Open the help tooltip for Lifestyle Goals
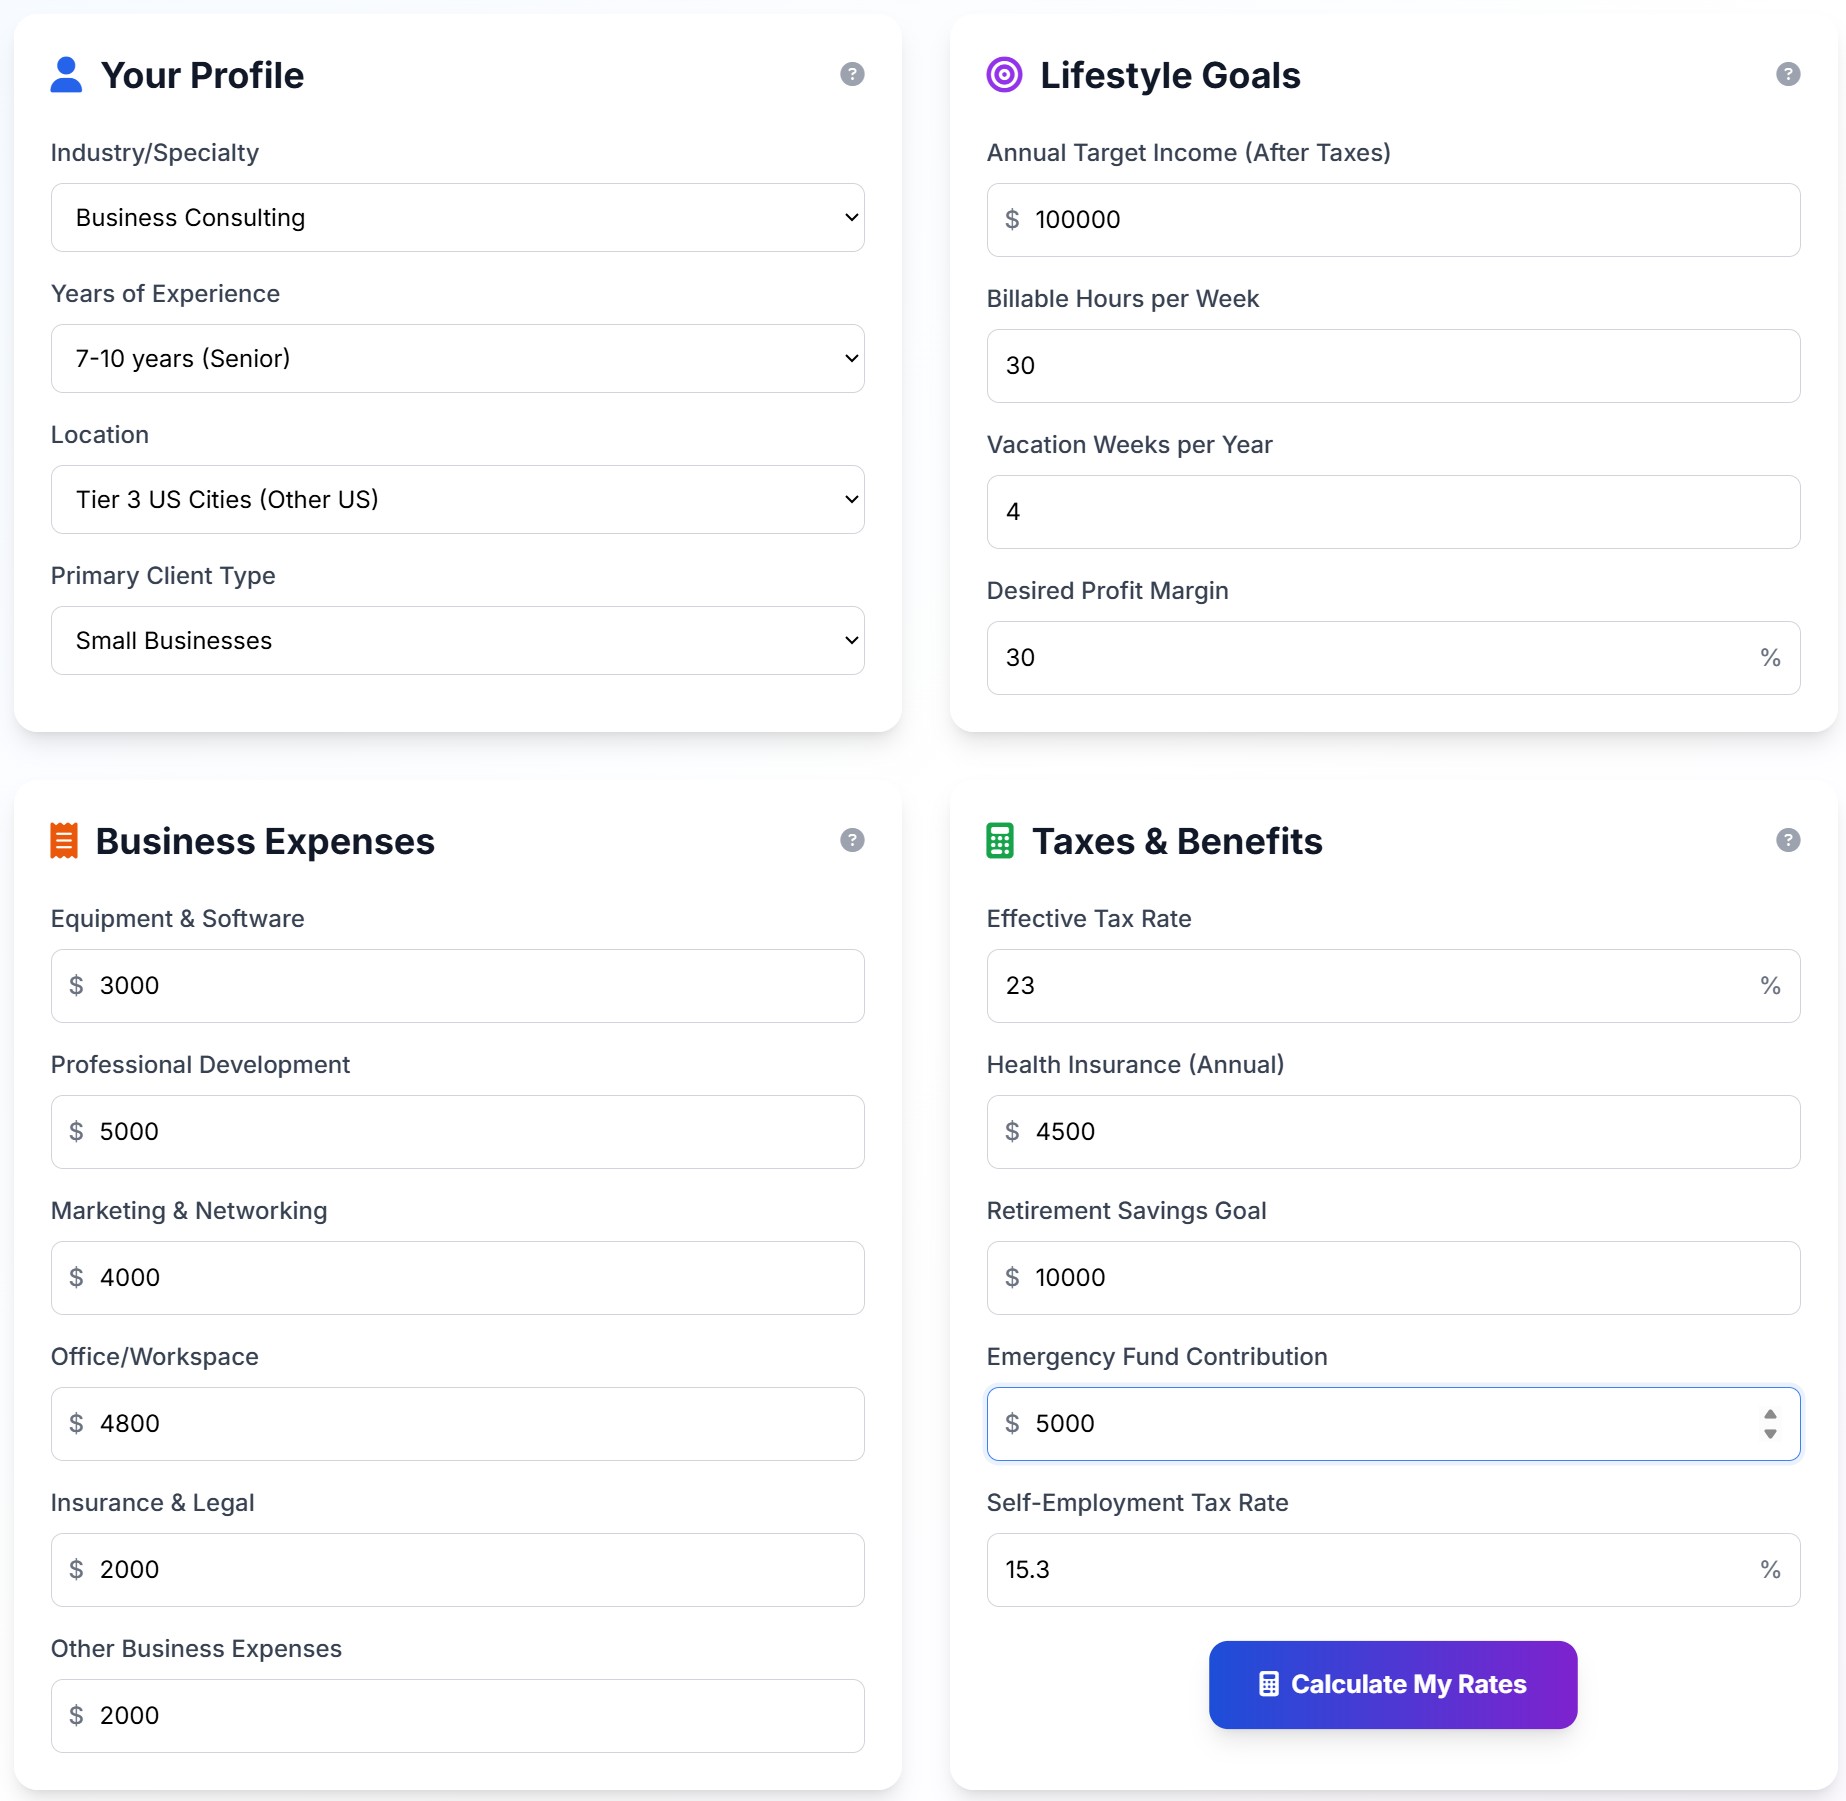 [x=1788, y=73]
